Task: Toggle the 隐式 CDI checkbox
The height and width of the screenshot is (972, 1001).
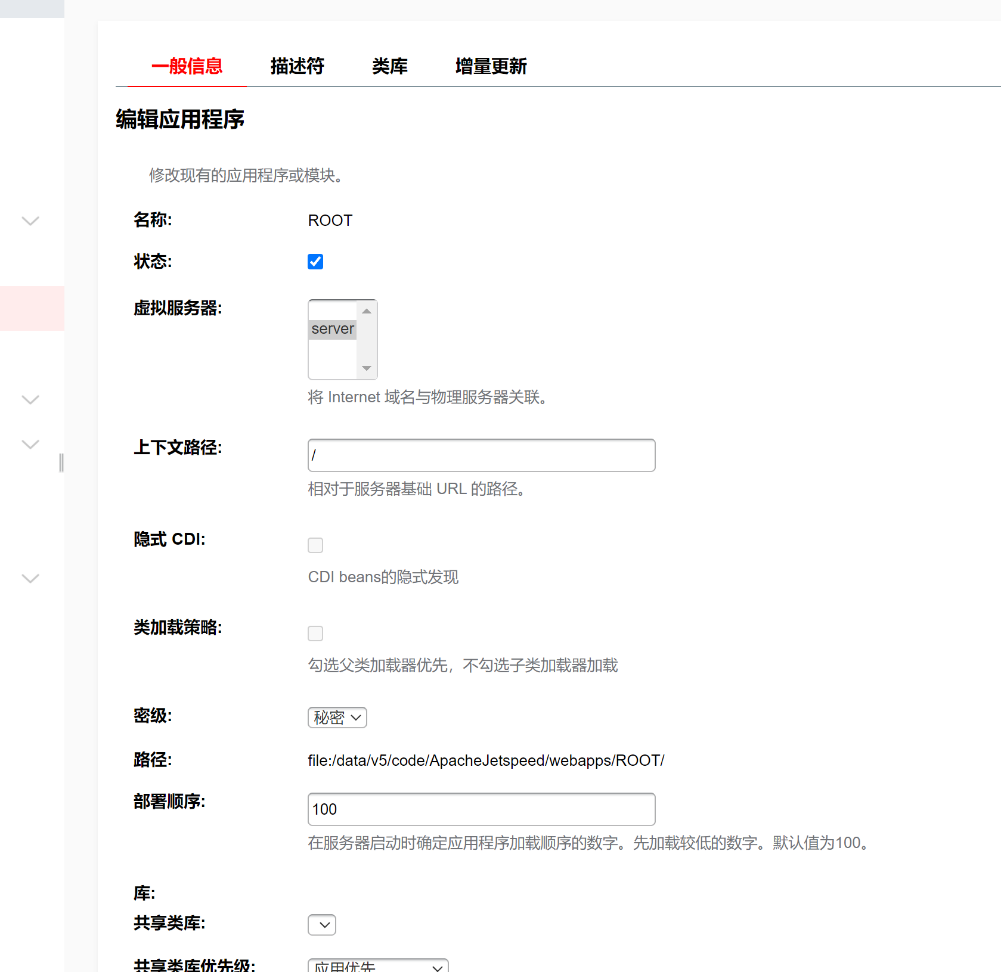Action: click(x=315, y=545)
